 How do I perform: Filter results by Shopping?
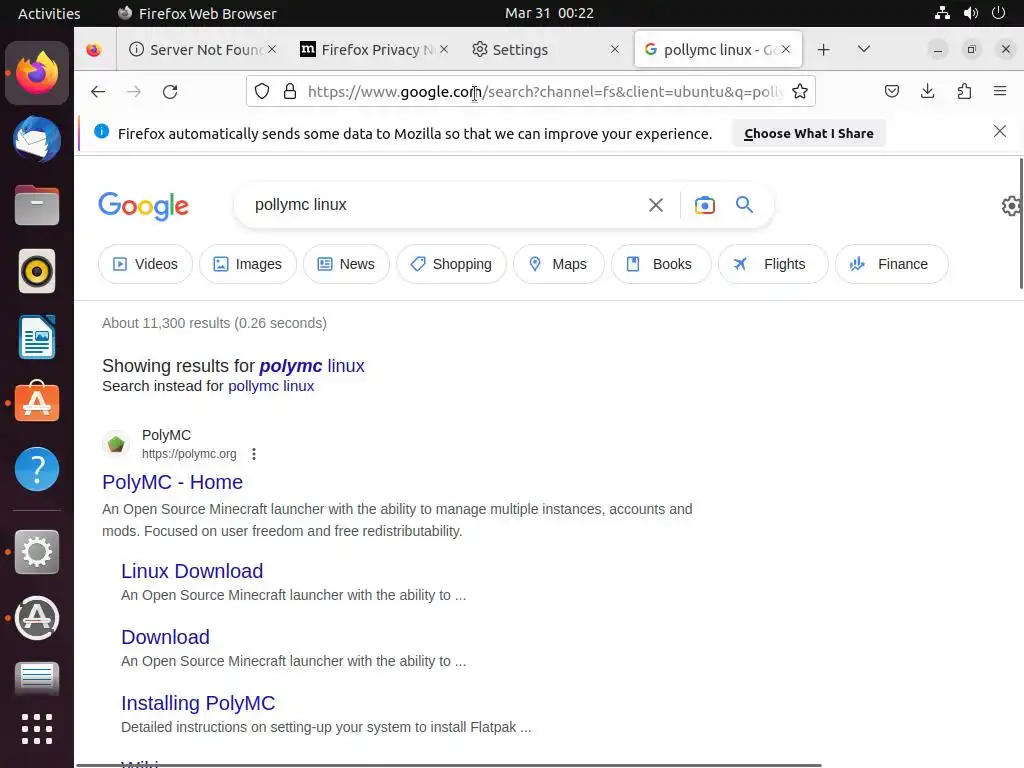(451, 264)
